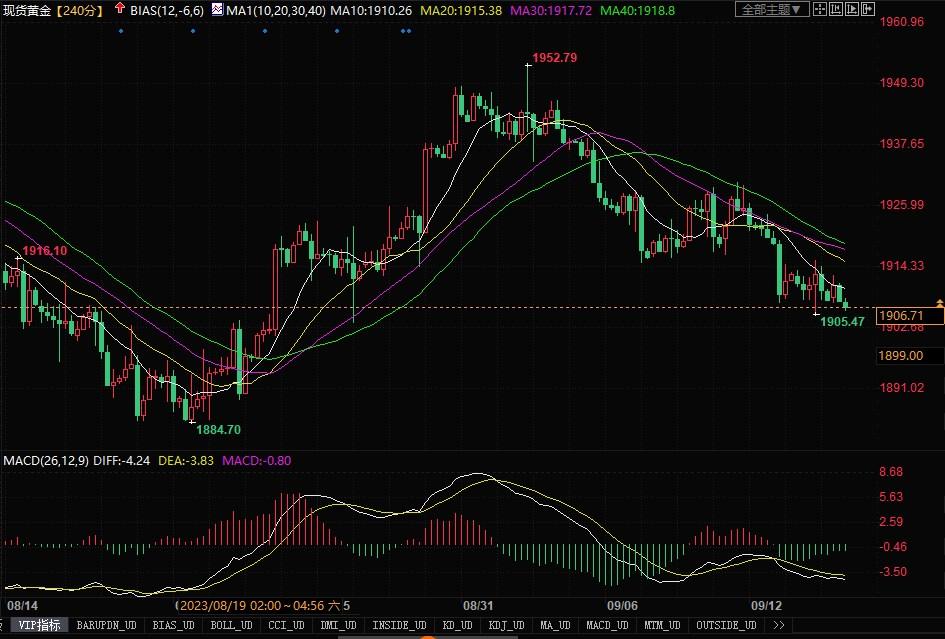This screenshot has height=639, width=945.
Task: Switch to INSIDE_UD indicator tab
Action: coord(399,625)
